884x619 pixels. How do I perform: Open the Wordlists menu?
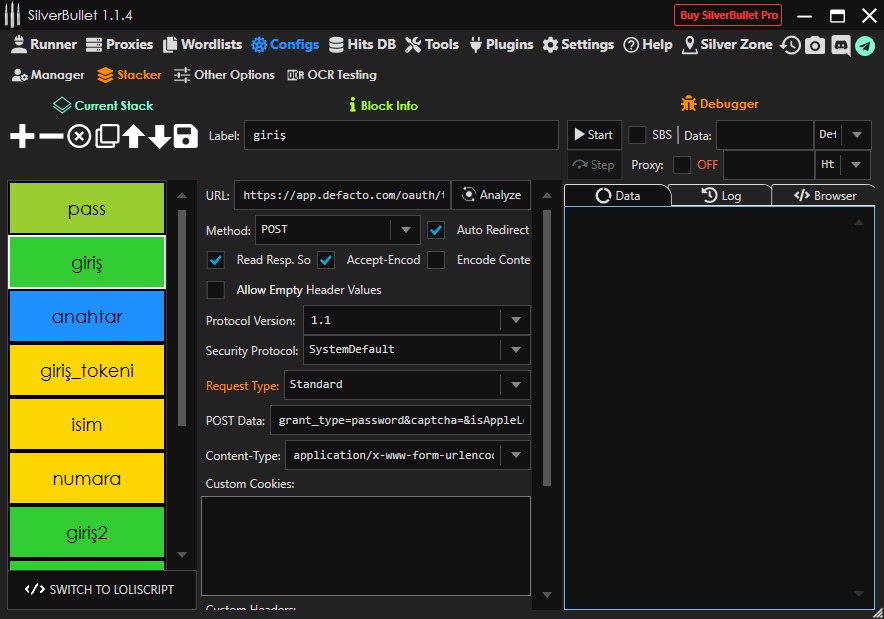pyautogui.click(x=202, y=45)
